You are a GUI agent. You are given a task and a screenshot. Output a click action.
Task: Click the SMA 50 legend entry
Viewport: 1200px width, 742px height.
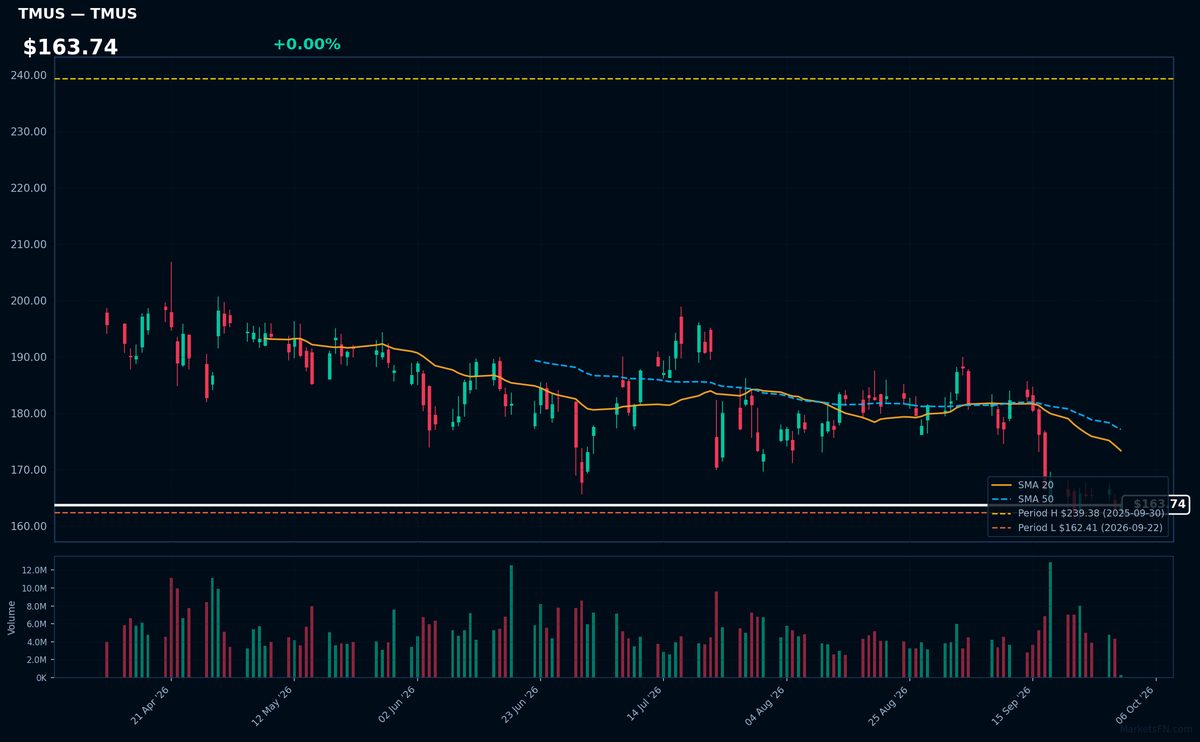click(x=1021, y=499)
